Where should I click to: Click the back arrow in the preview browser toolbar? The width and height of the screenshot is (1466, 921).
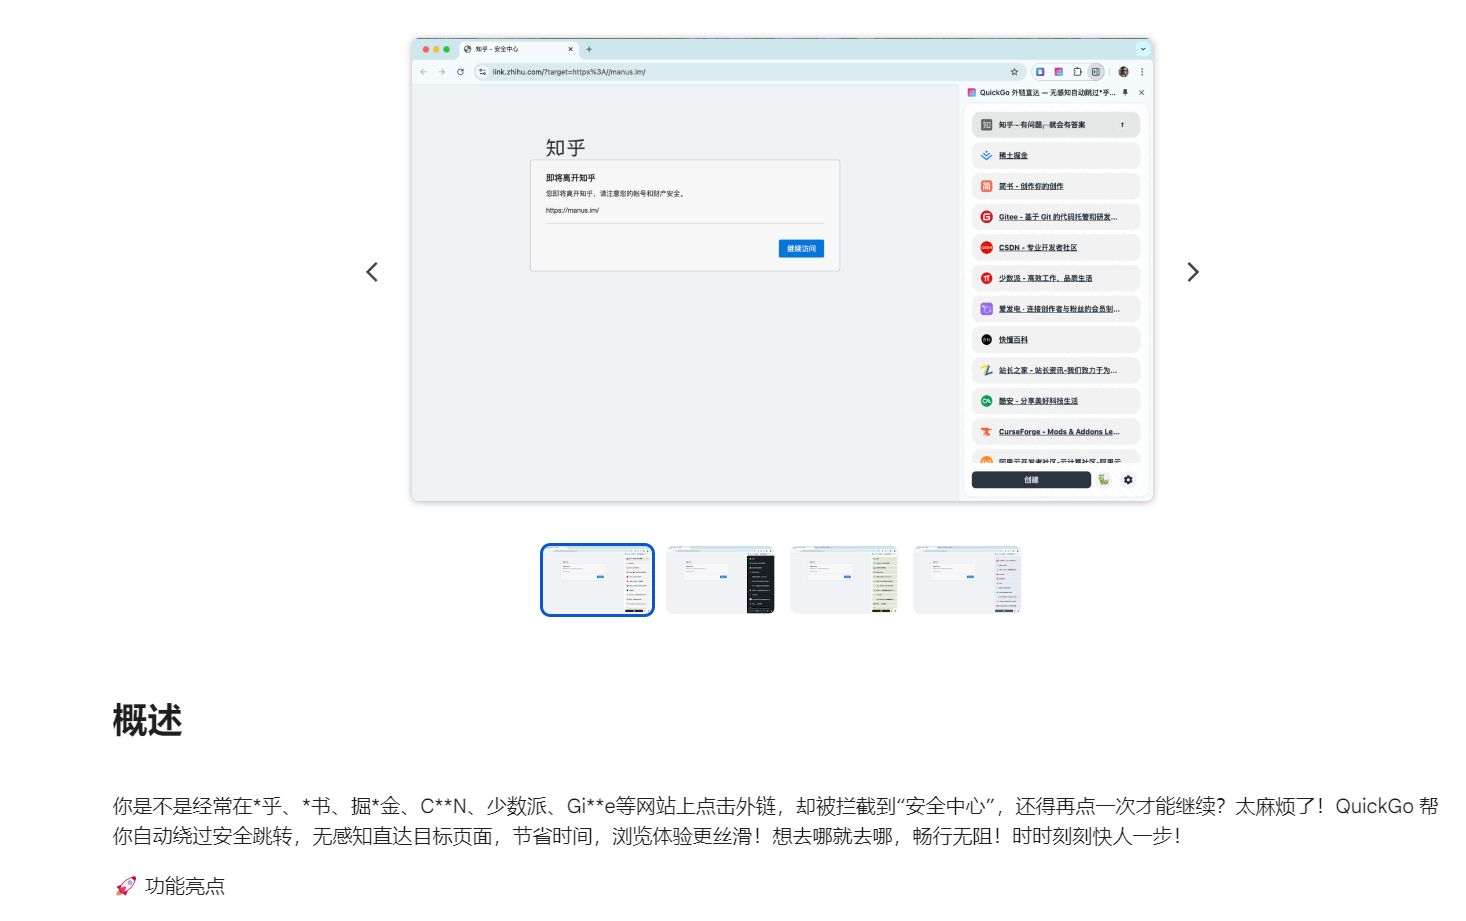pyautogui.click(x=423, y=72)
